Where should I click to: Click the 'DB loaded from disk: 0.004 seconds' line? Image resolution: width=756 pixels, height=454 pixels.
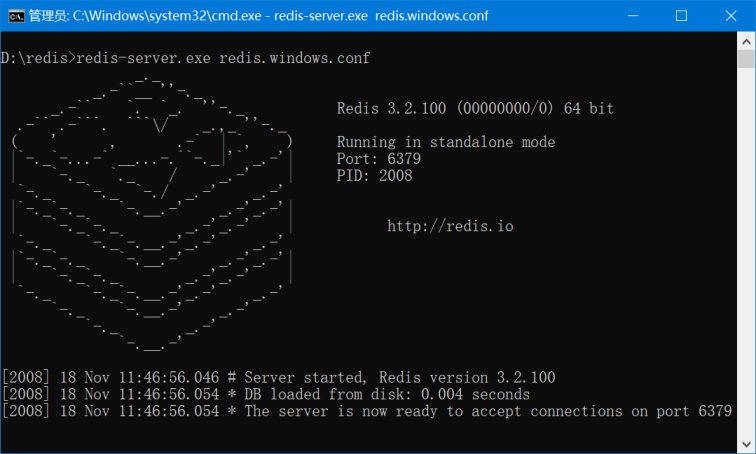point(266,394)
